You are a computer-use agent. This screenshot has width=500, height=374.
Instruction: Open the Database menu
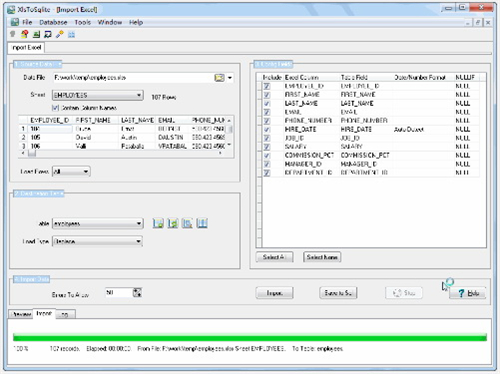coord(53,22)
